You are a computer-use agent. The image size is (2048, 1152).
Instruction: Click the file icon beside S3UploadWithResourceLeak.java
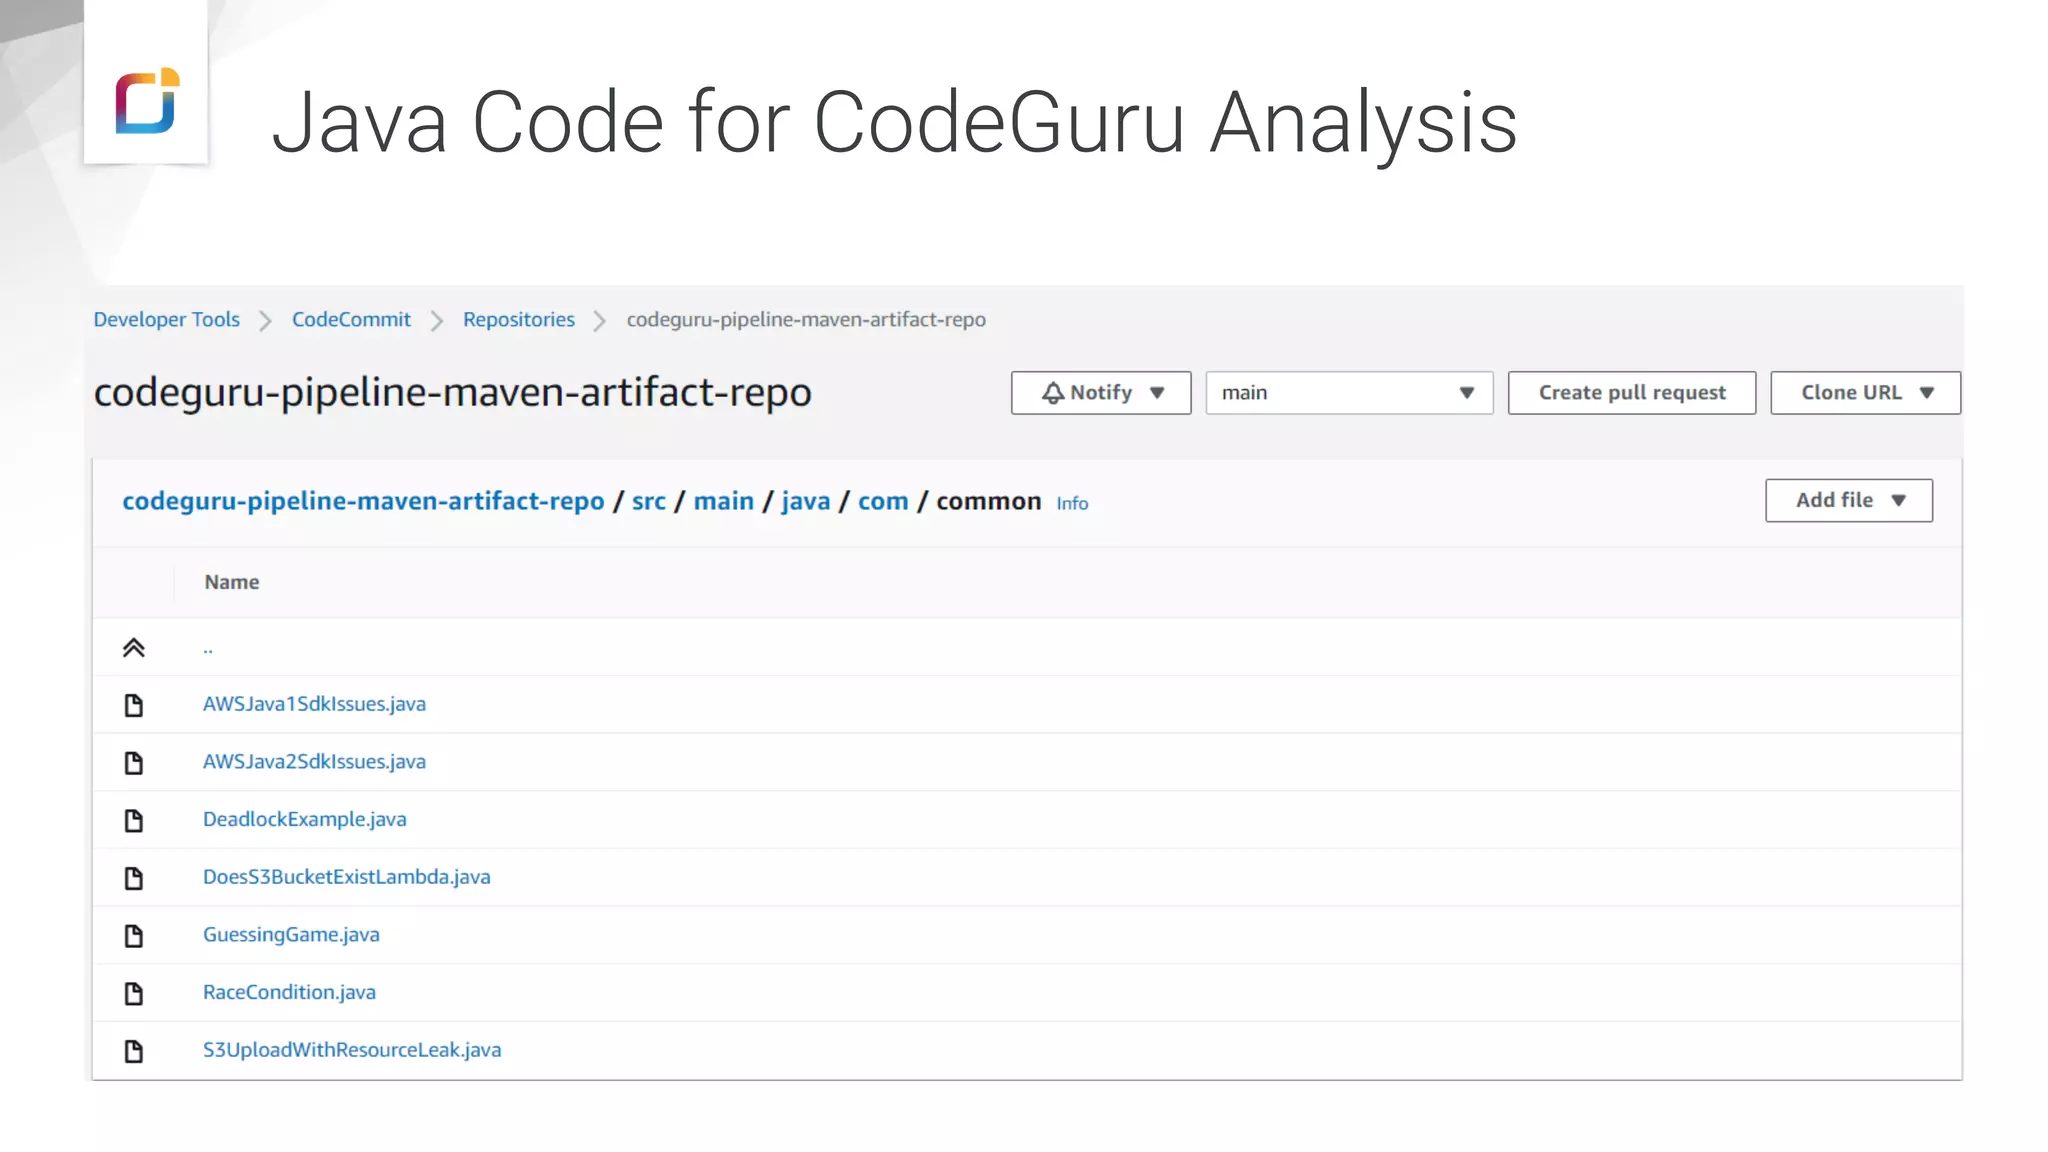tap(133, 1051)
